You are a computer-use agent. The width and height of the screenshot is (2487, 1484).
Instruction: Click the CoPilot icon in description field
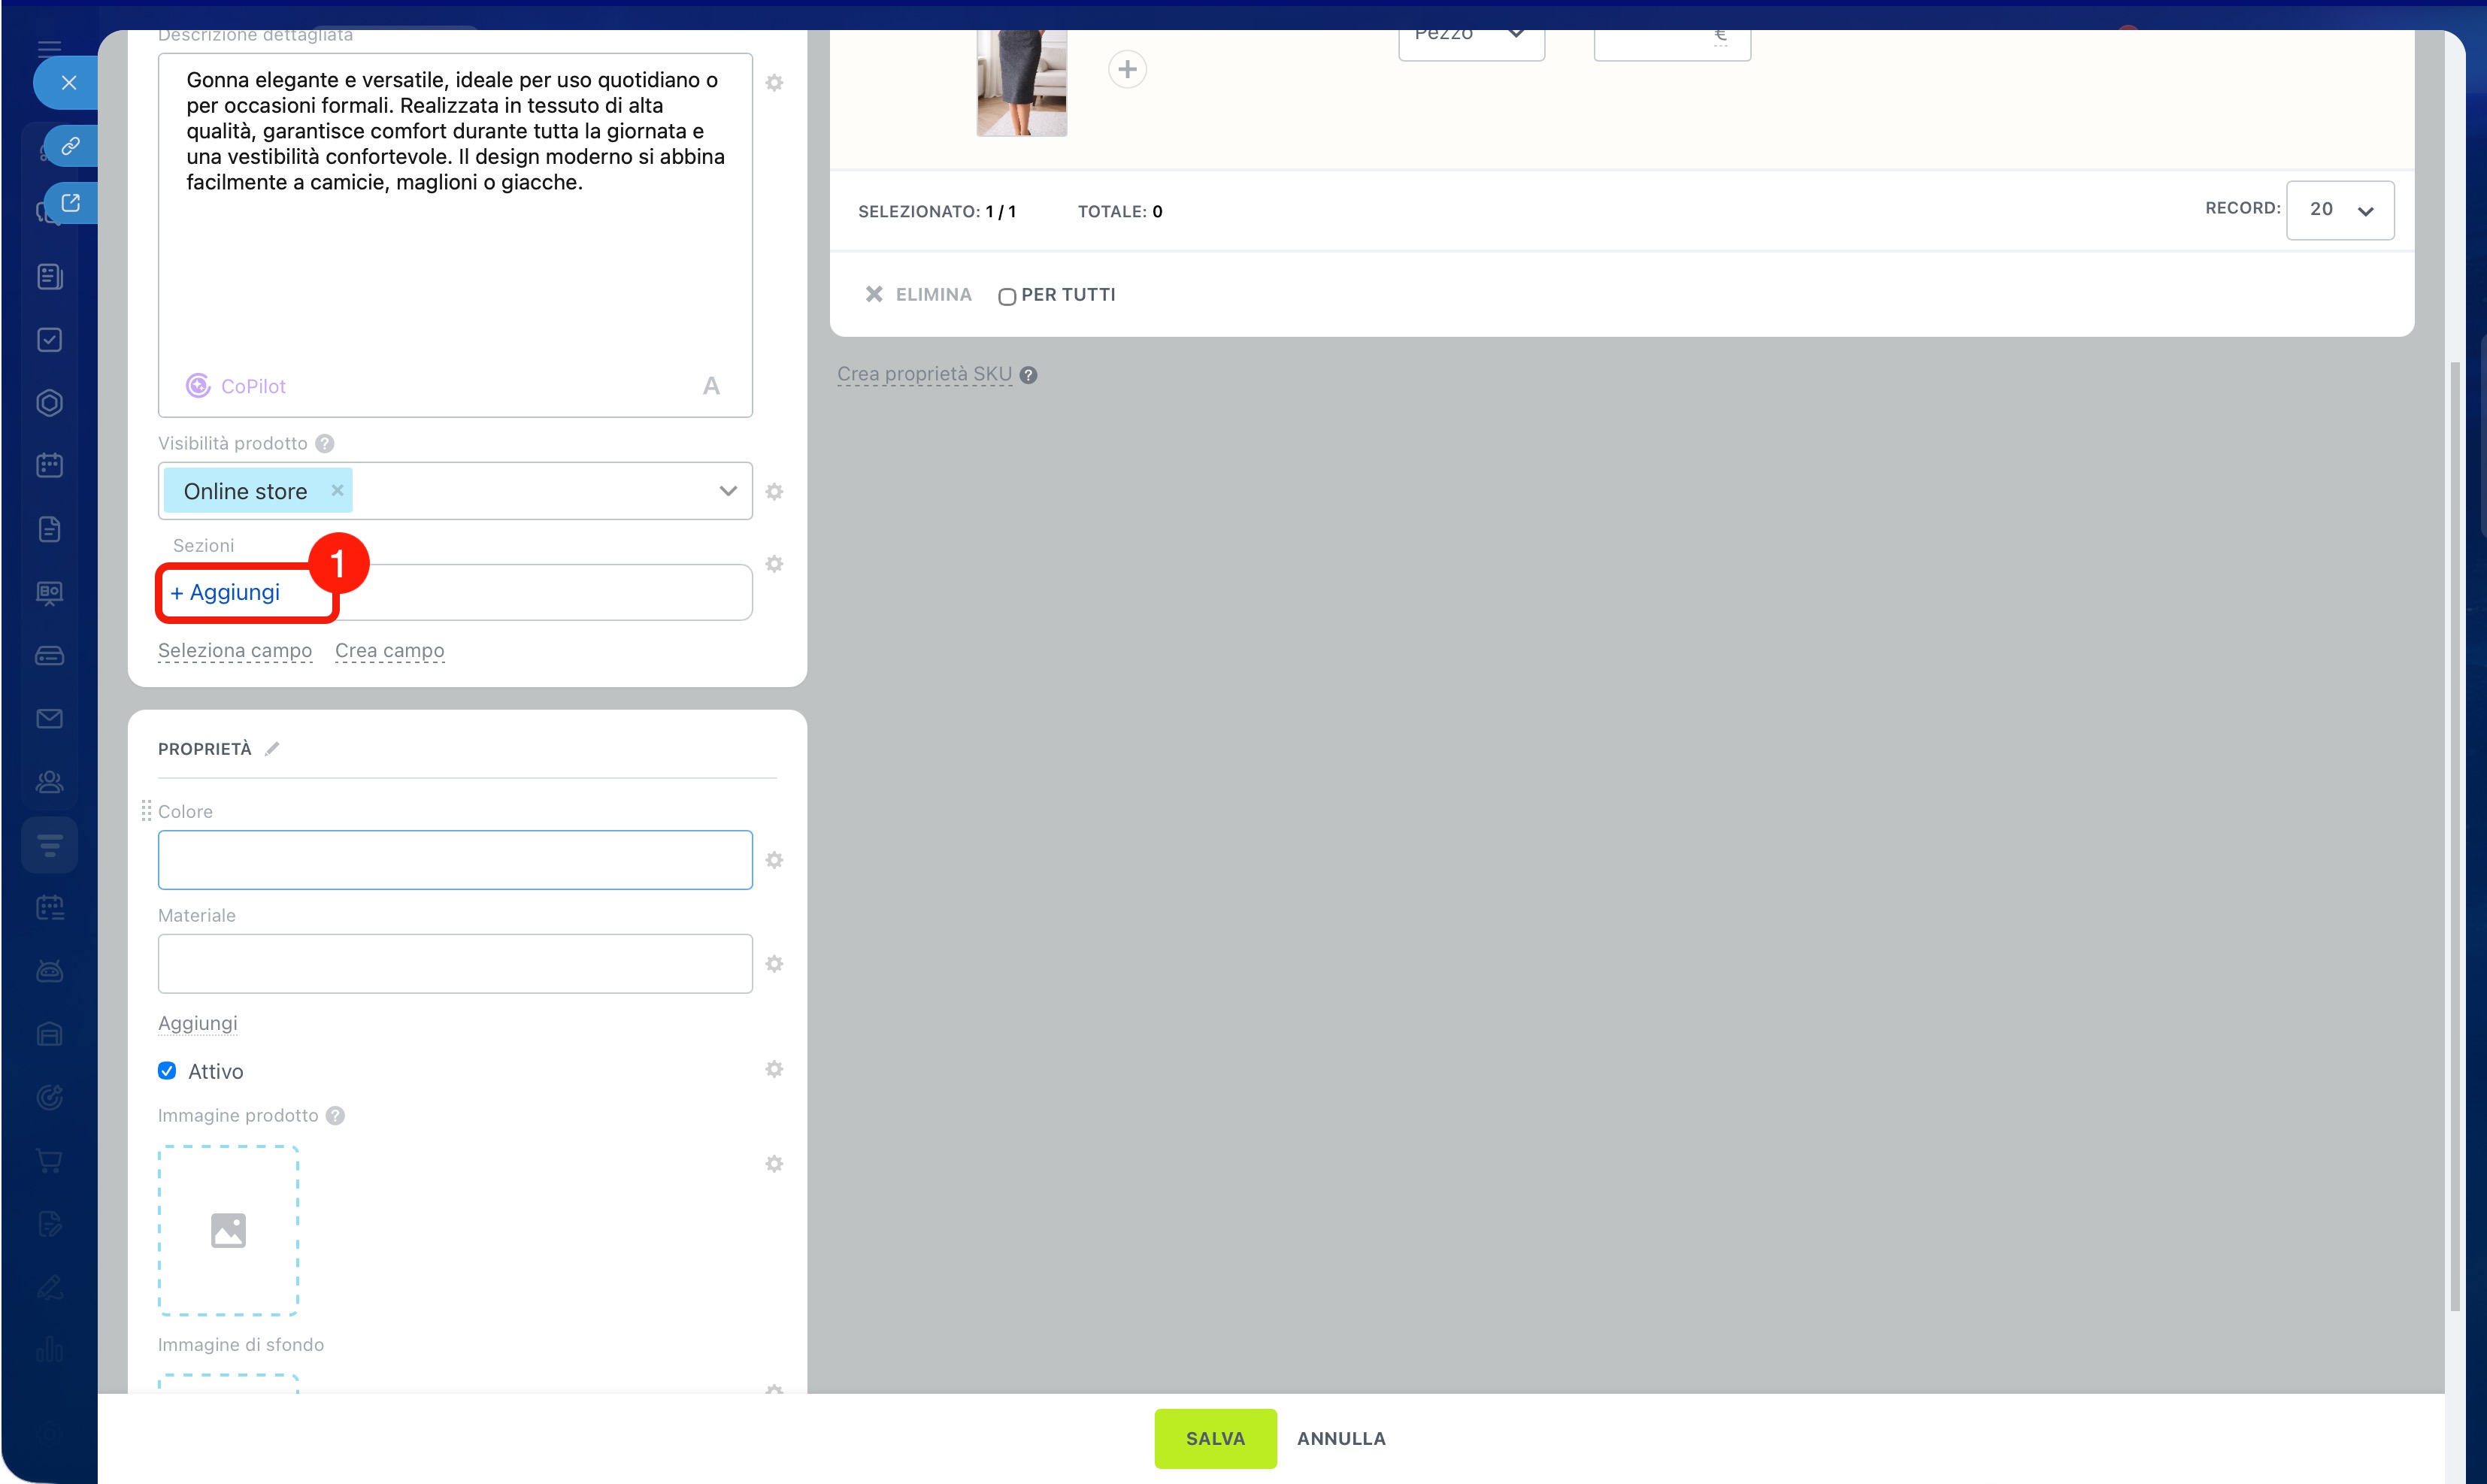tap(198, 386)
